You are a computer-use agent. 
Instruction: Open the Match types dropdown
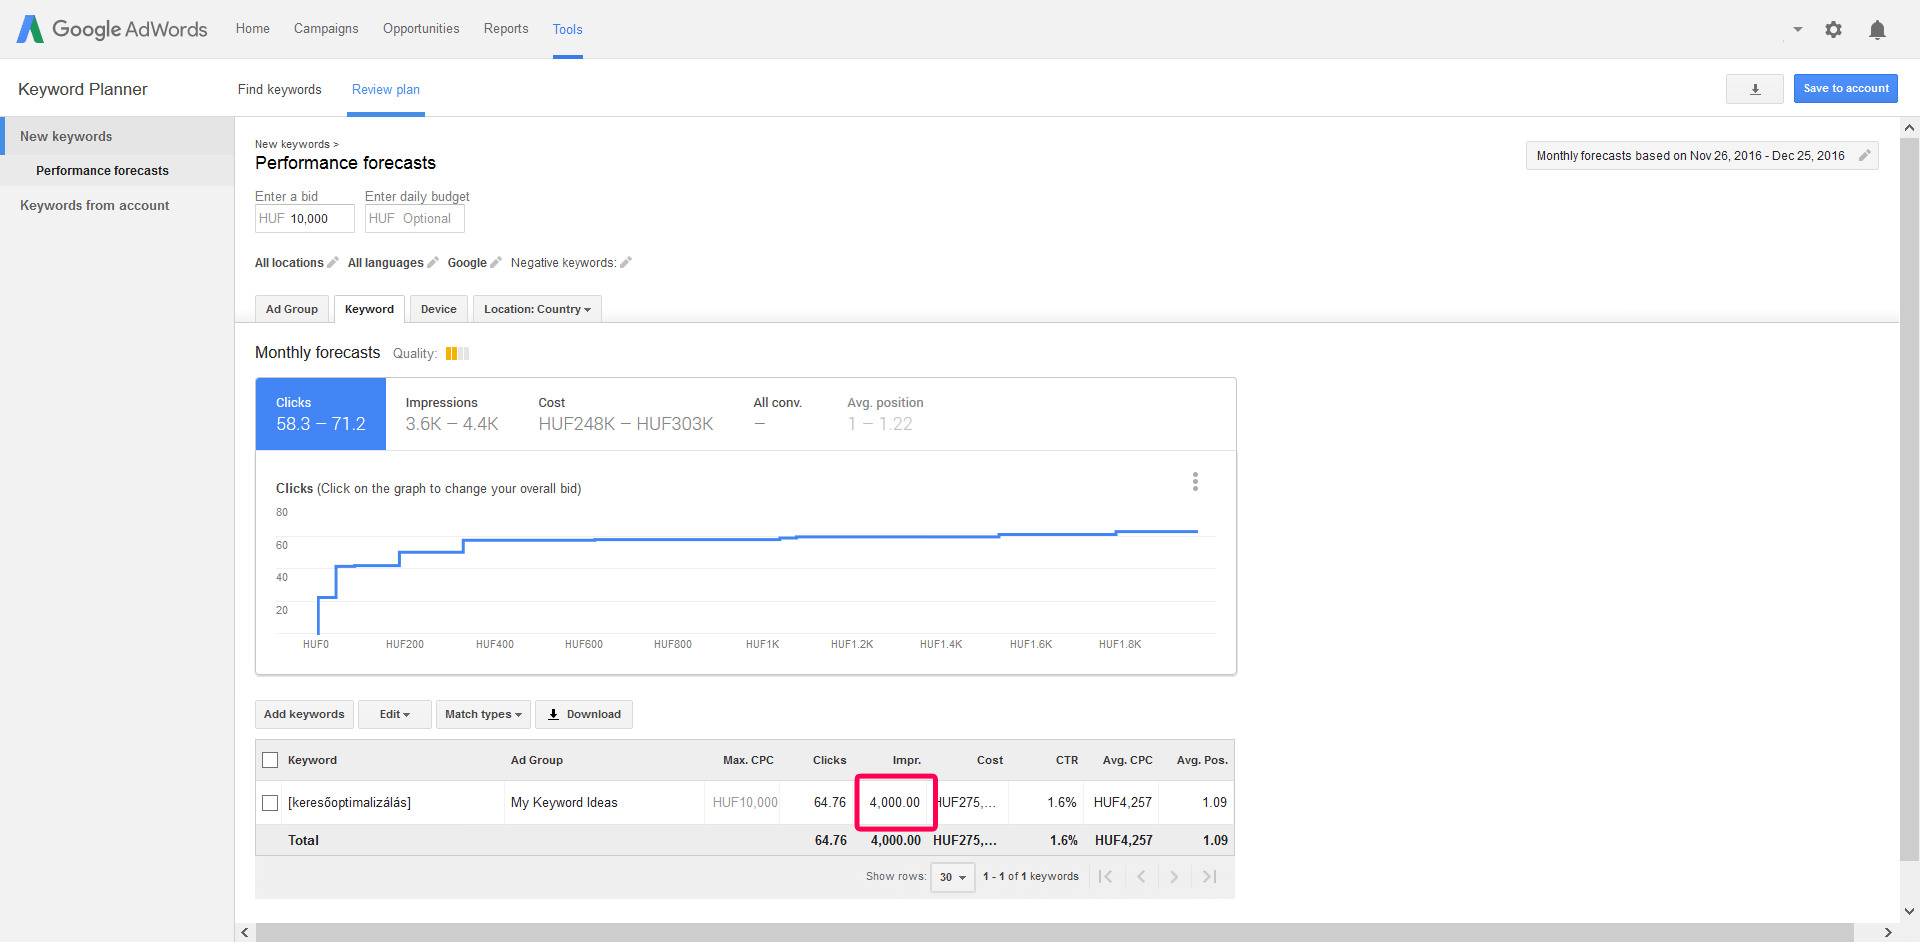click(x=483, y=714)
